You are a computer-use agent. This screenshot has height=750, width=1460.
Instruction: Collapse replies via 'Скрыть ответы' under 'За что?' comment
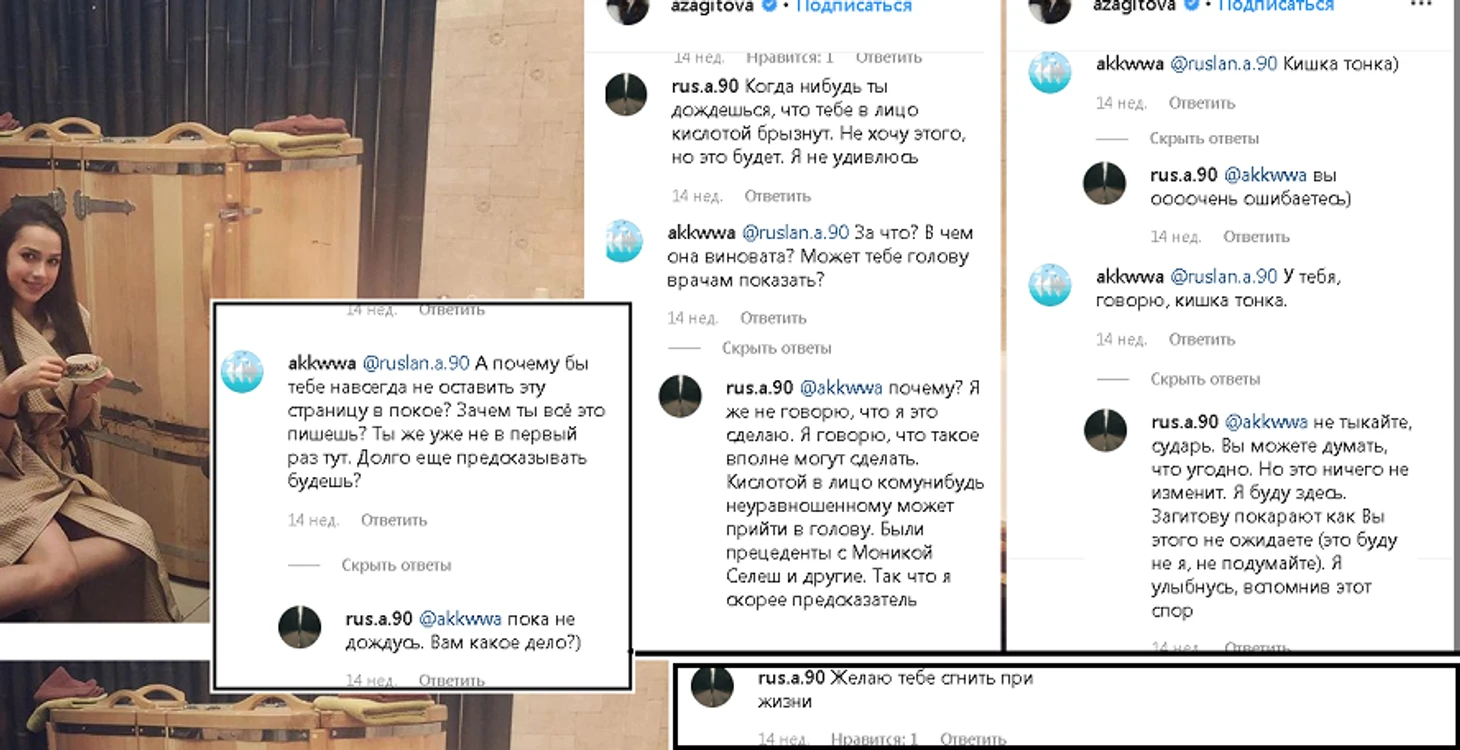point(777,348)
